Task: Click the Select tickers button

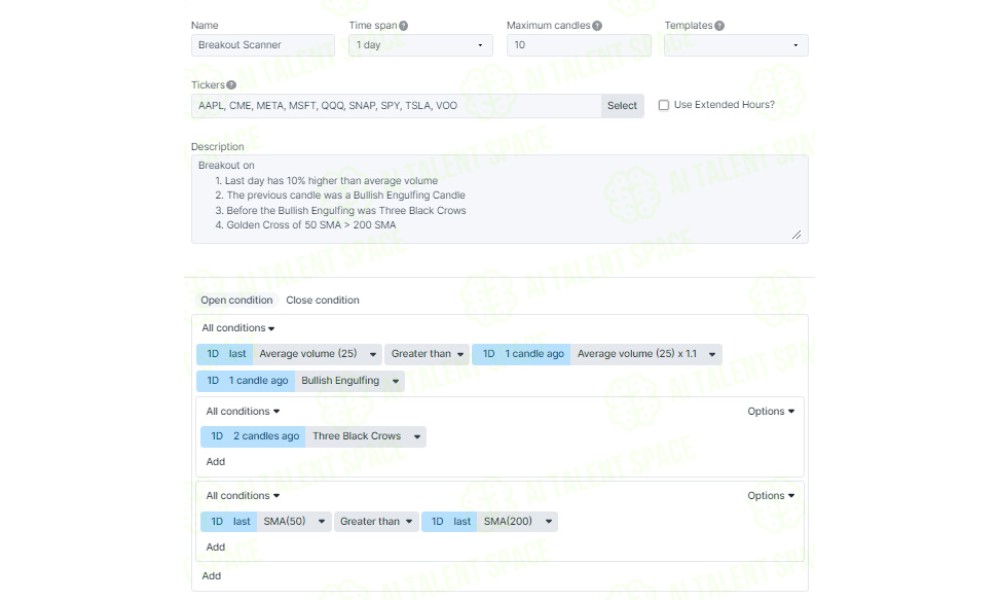Action: (622, 106)
